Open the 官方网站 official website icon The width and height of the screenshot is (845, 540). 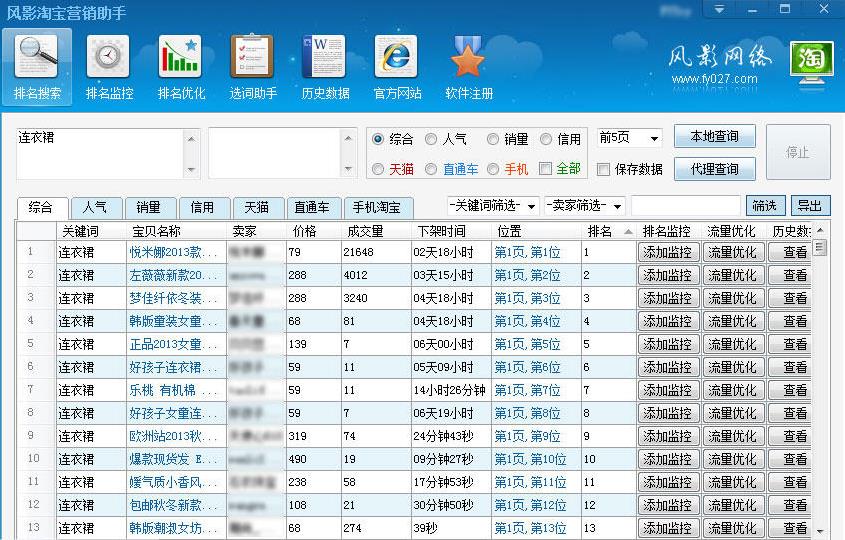point(396,66)
